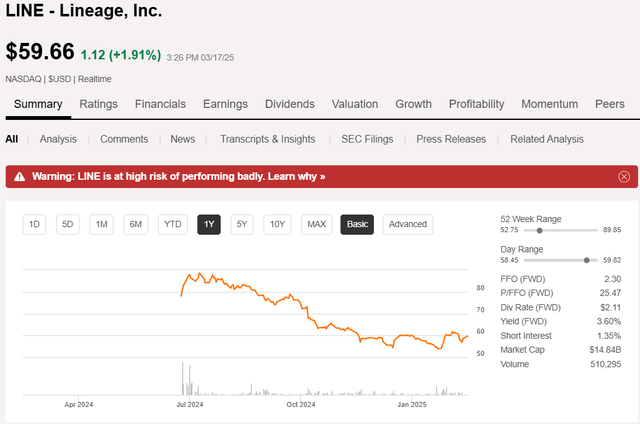
Task: Switch chart to 5Y range
Action: (242, 224)
